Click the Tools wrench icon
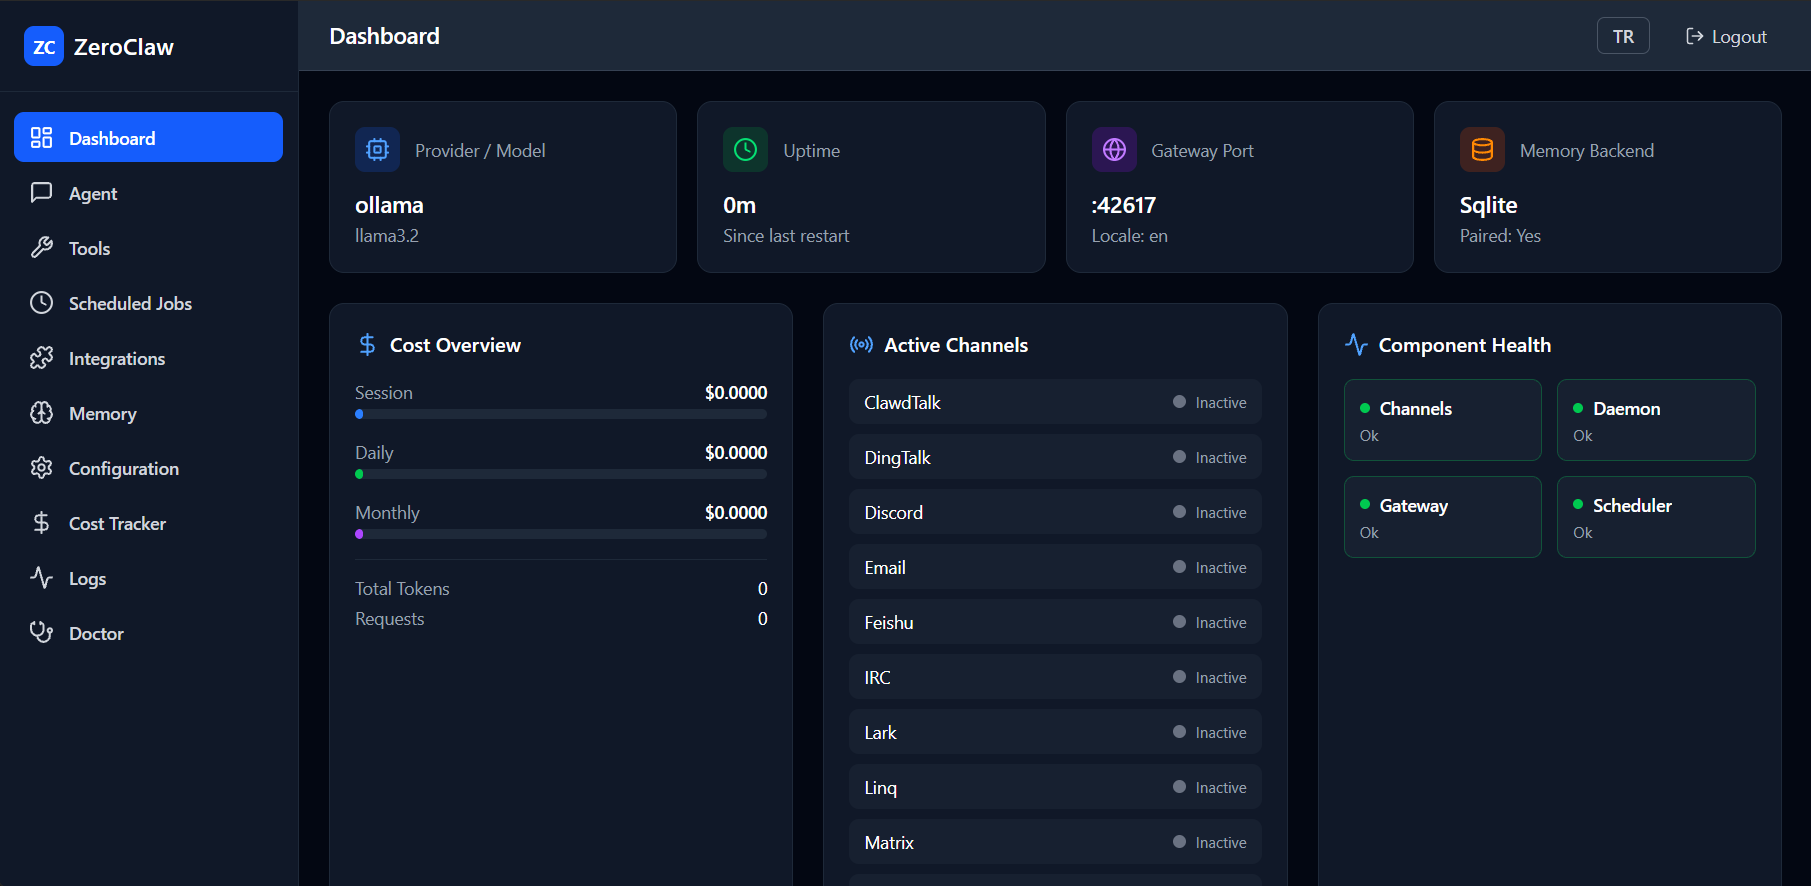Viewport: 1811px width, 886px height. [x=41, y=248]
